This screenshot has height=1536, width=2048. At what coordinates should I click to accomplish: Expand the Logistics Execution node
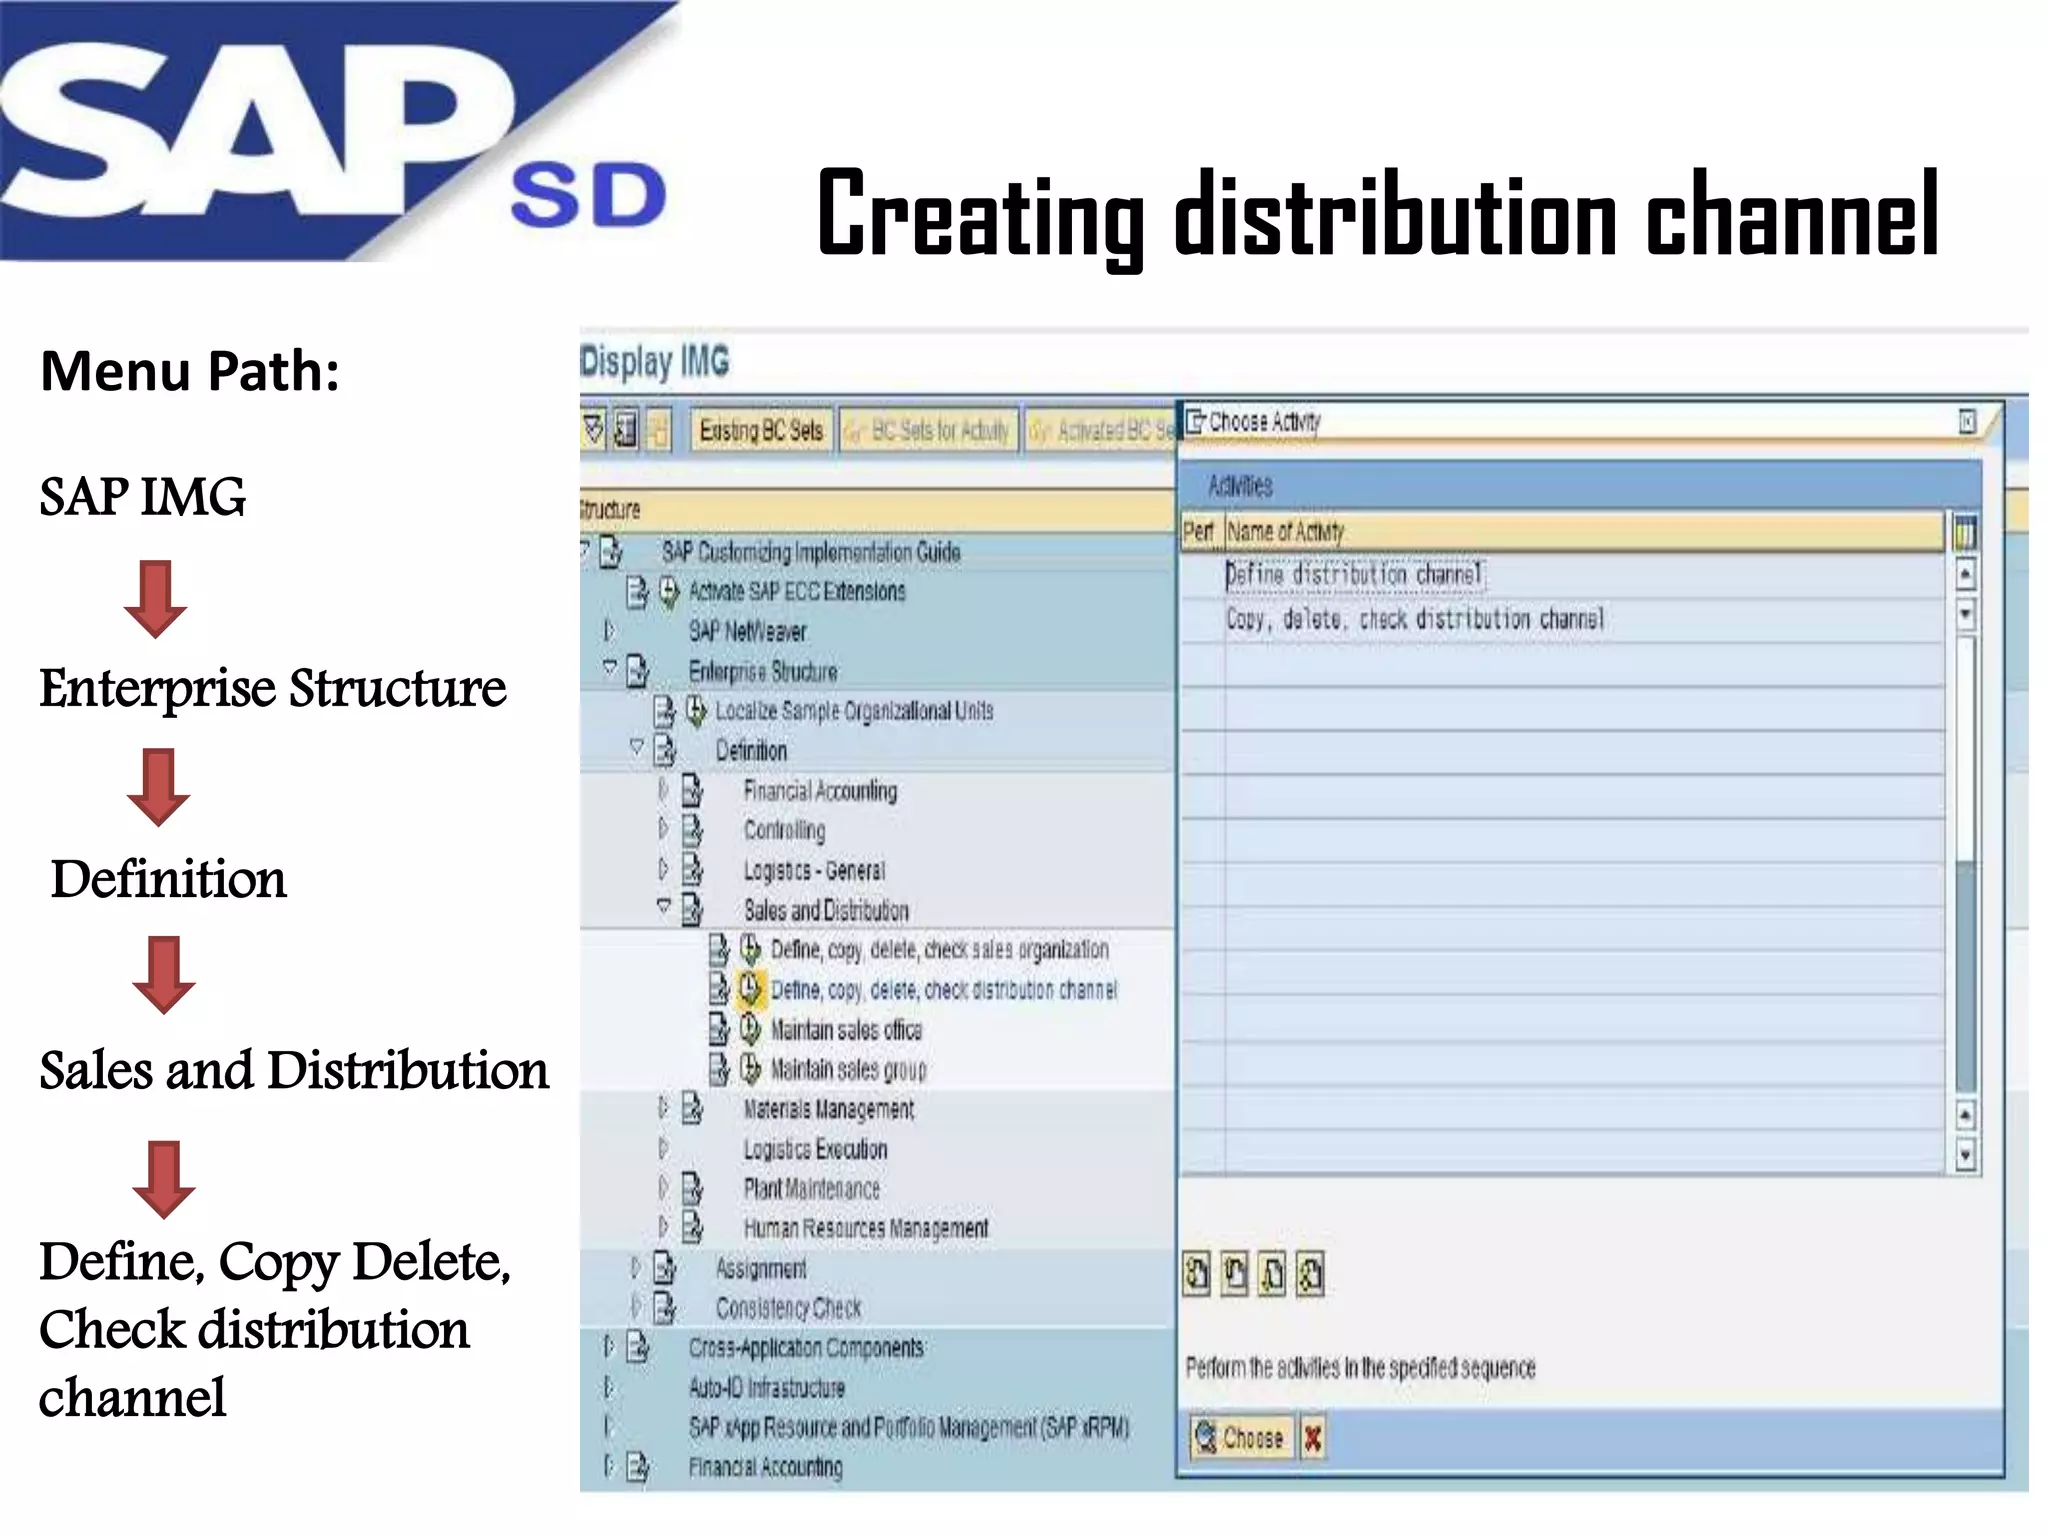(662, 1147)
